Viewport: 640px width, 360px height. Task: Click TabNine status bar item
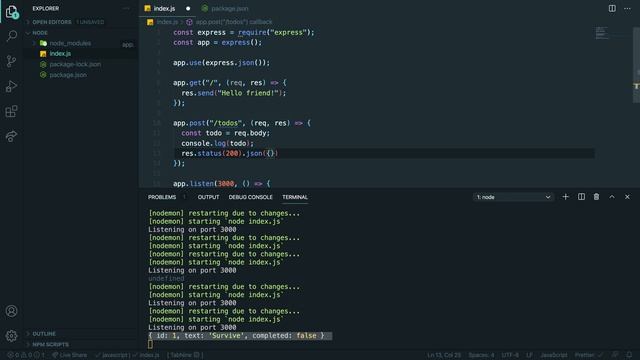(185, 355)
